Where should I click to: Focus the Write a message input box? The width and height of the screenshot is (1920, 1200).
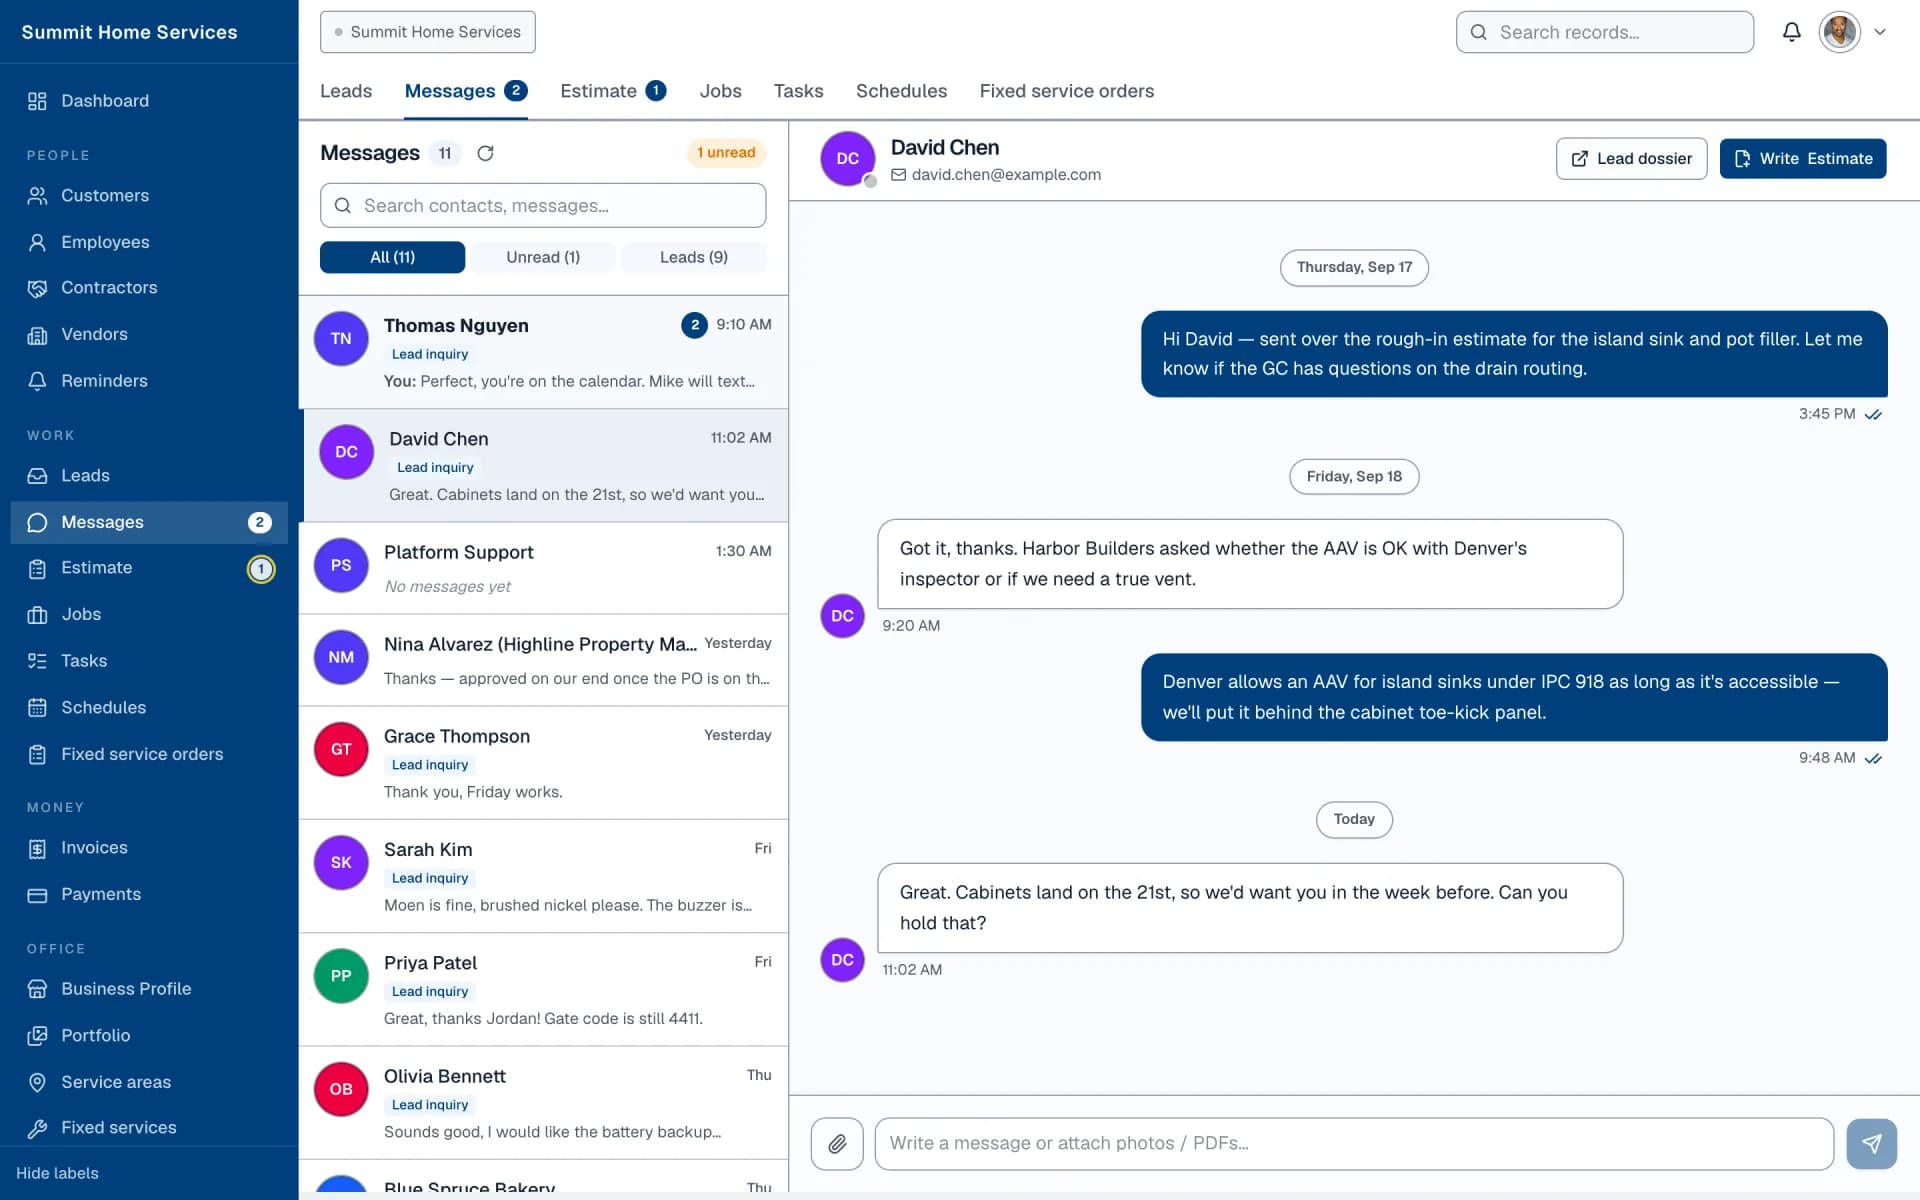[1354, 1143]
